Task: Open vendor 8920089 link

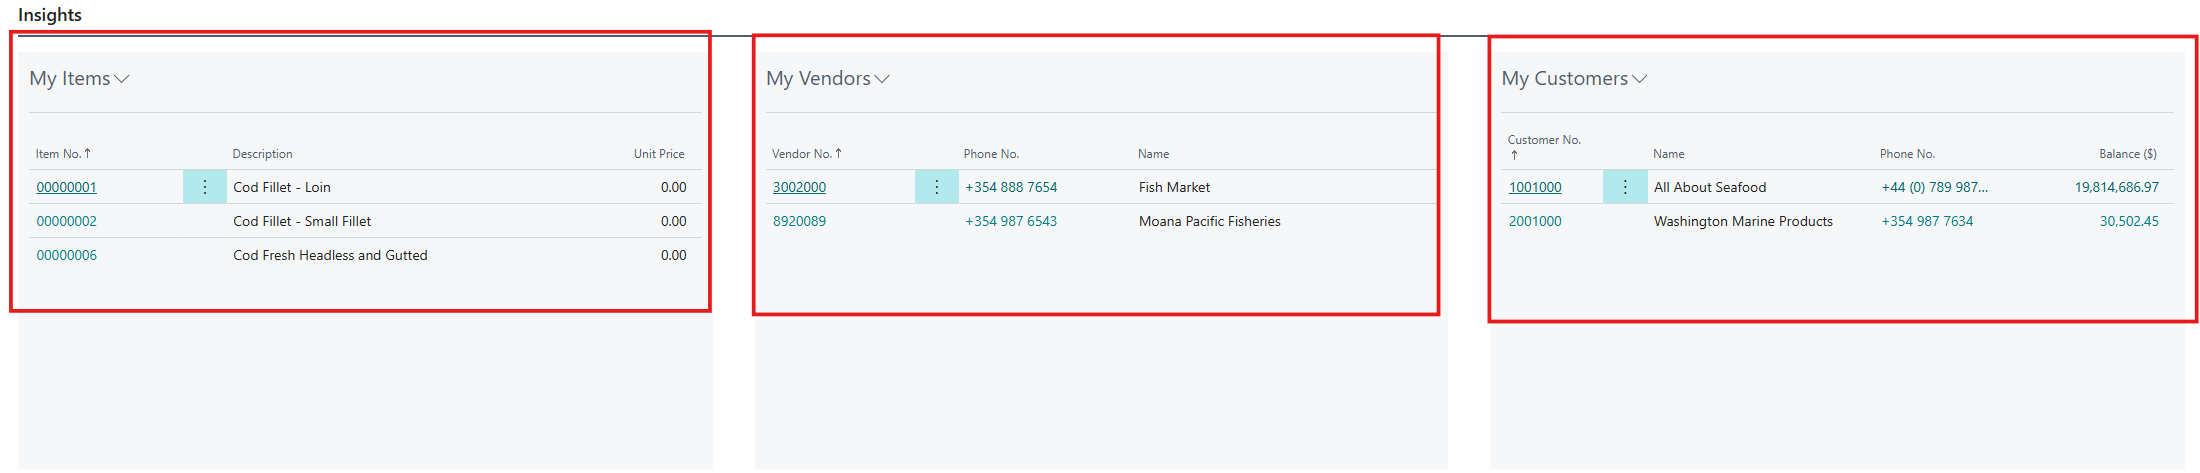Action: (799, 221)
